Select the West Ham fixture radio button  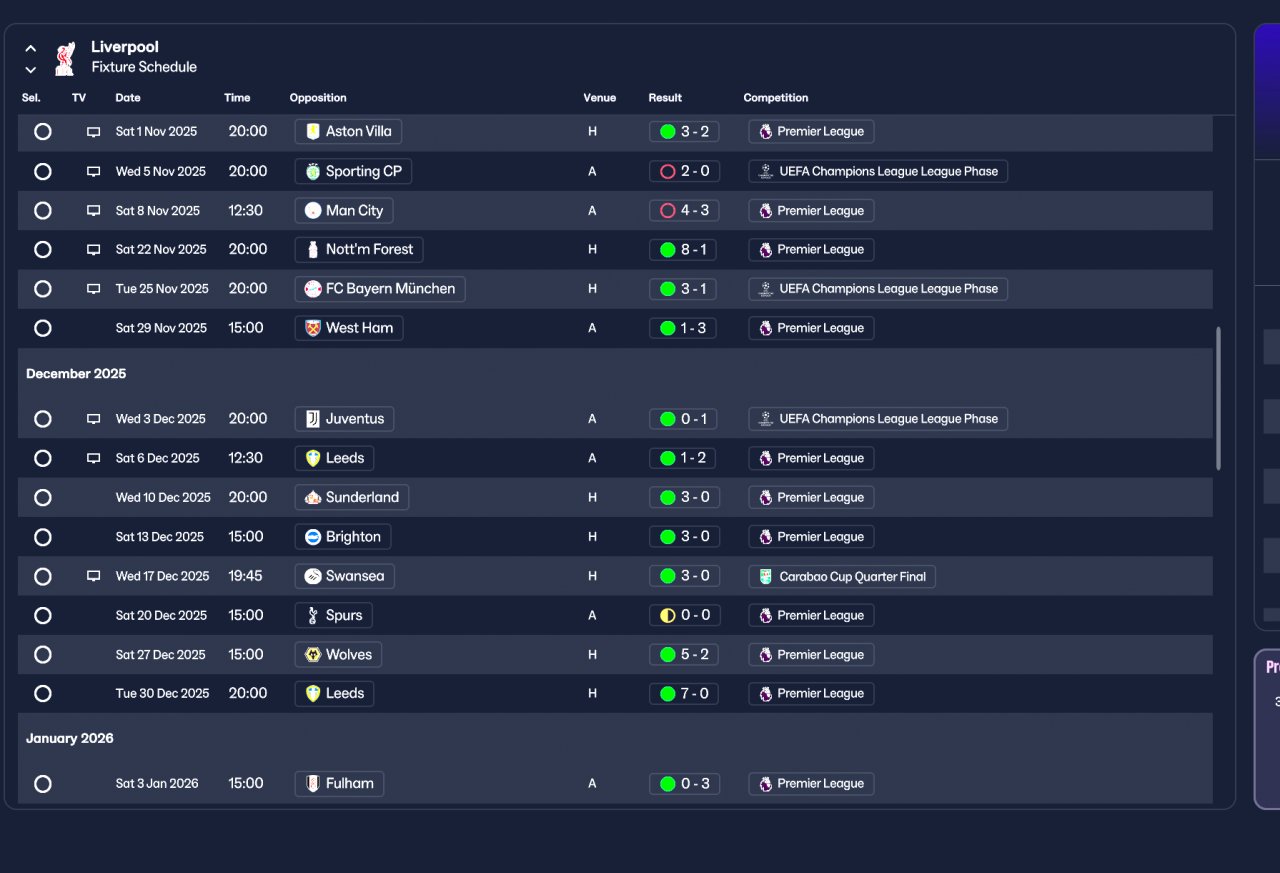[x=43, y=328]
